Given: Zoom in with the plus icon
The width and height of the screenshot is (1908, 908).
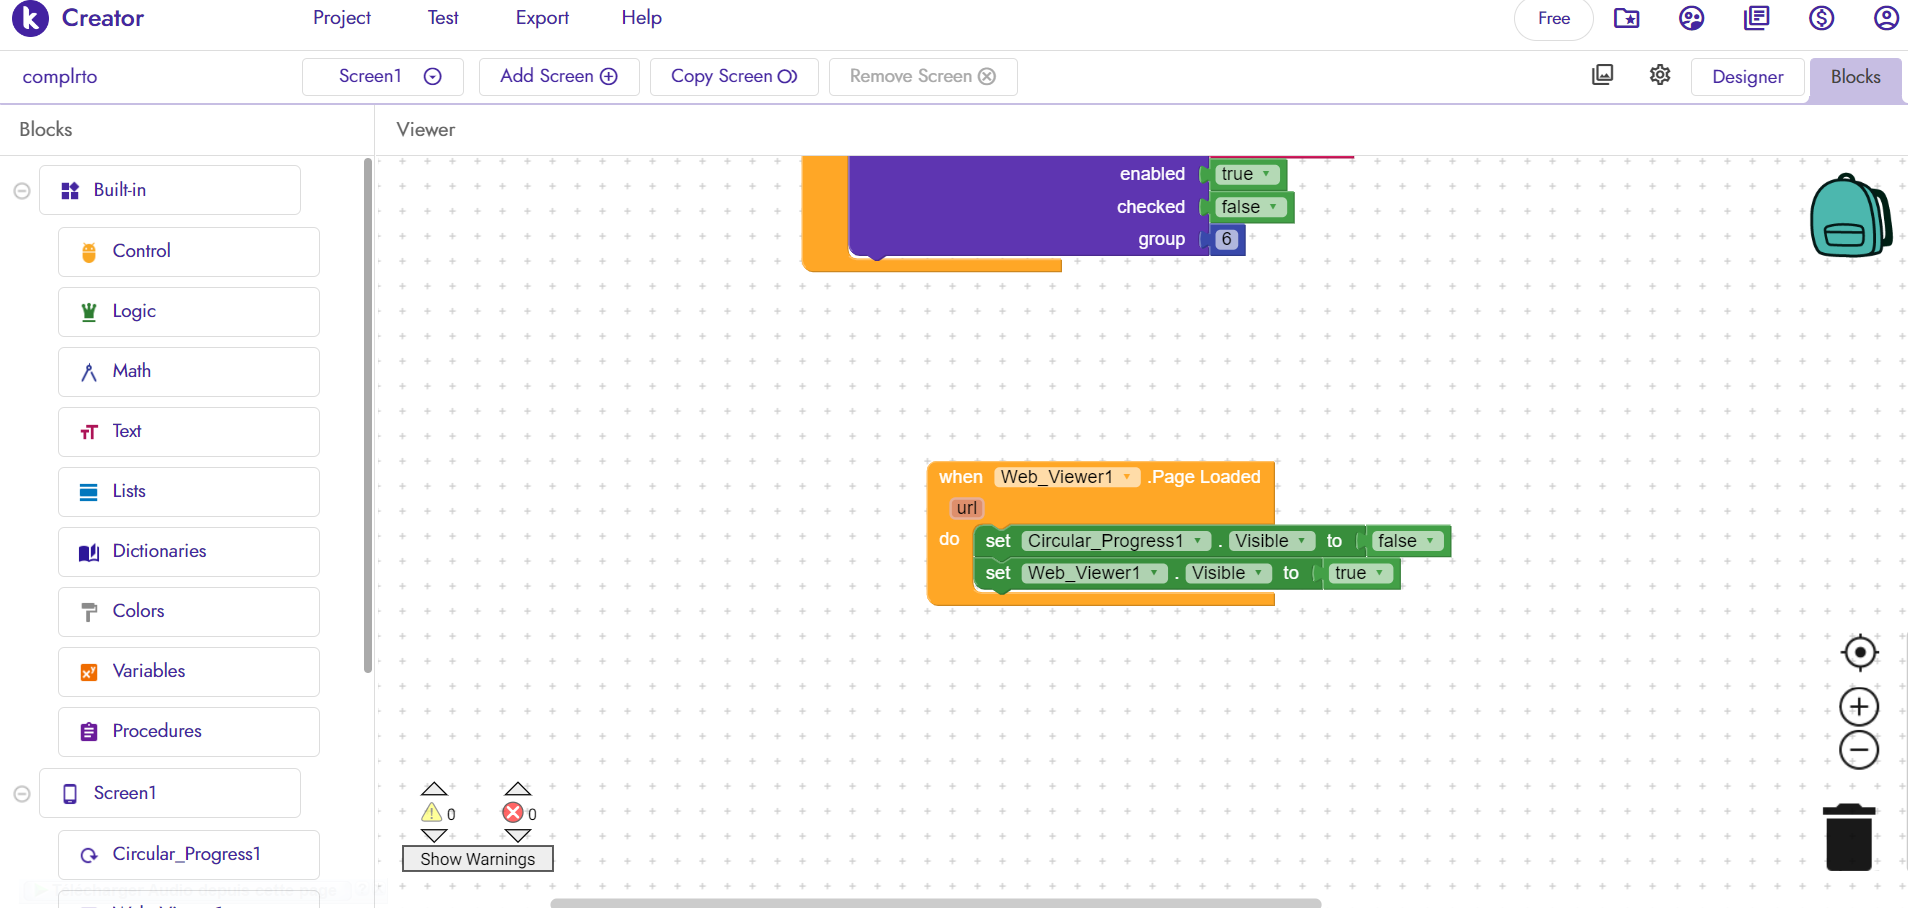Looking at the screenshot, I should point(1859,707).
